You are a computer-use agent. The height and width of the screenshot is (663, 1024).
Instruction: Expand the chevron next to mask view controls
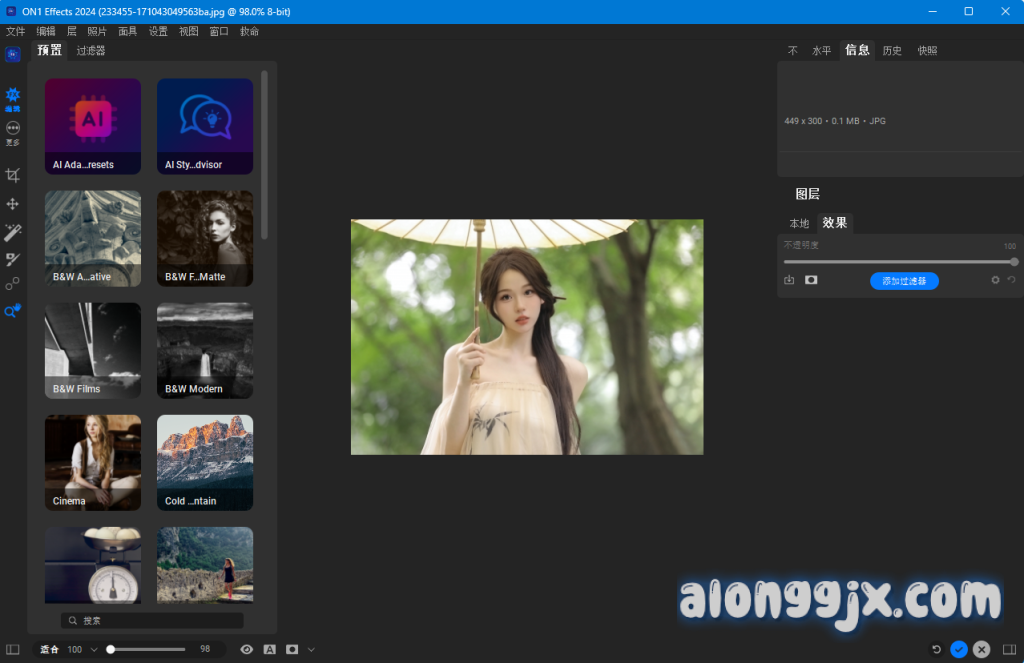coord(311,649)
